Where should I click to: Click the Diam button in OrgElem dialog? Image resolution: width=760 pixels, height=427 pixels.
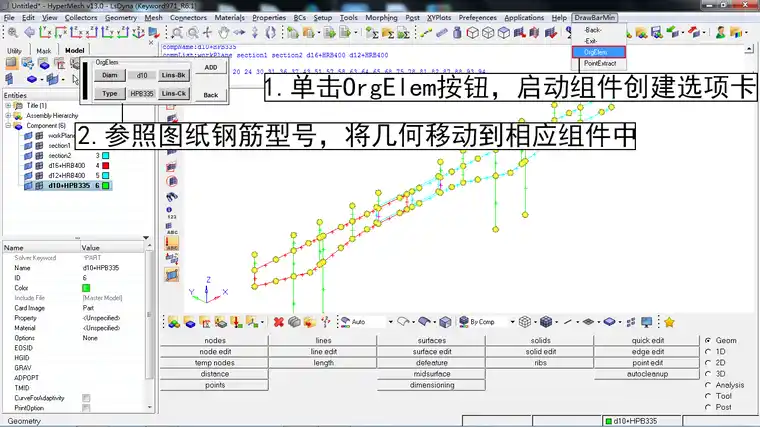click(110, 75)
